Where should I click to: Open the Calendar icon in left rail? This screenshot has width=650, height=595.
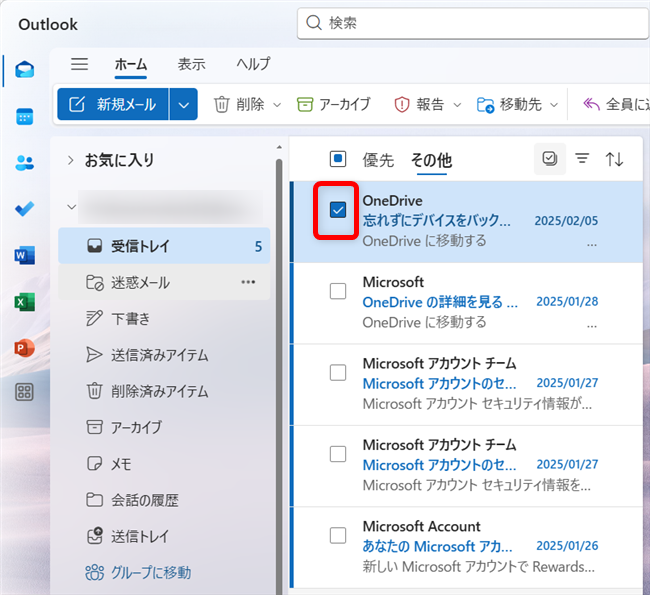(25, 116)
